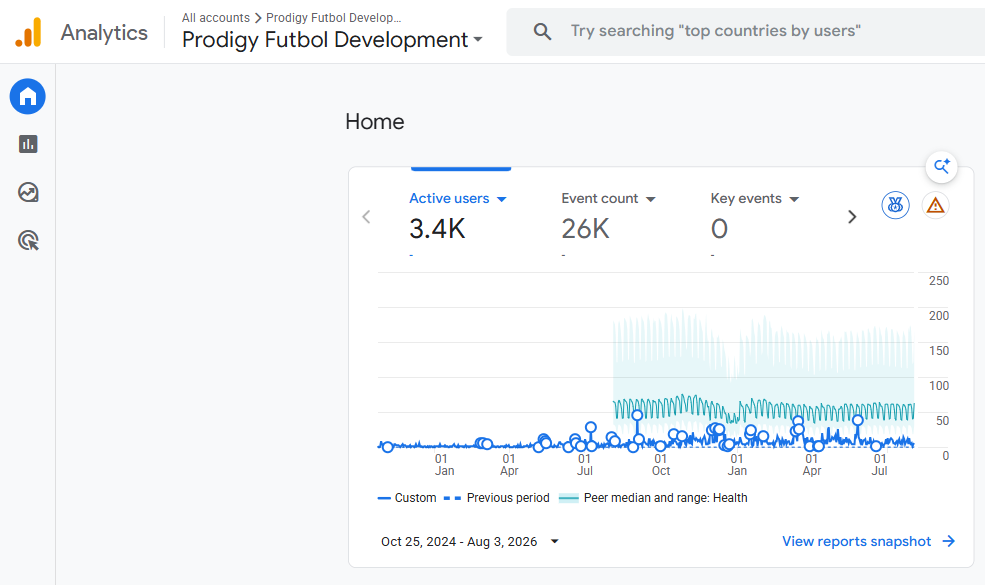Viewport: 985px width, 585px height.
Task: Open the Explore section icon
Action: pos(28,192)
